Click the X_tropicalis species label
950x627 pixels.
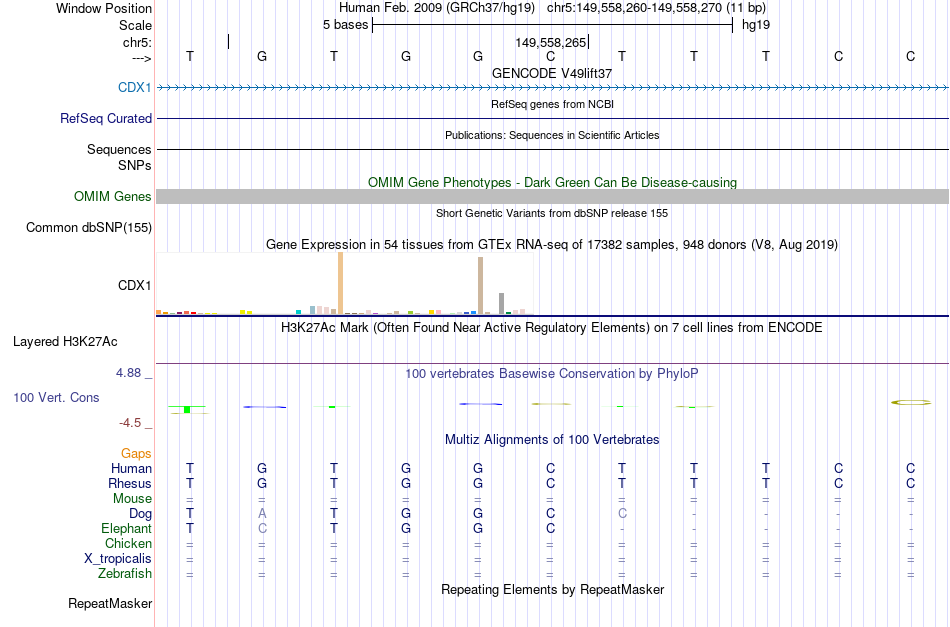[x=118, y=559]
